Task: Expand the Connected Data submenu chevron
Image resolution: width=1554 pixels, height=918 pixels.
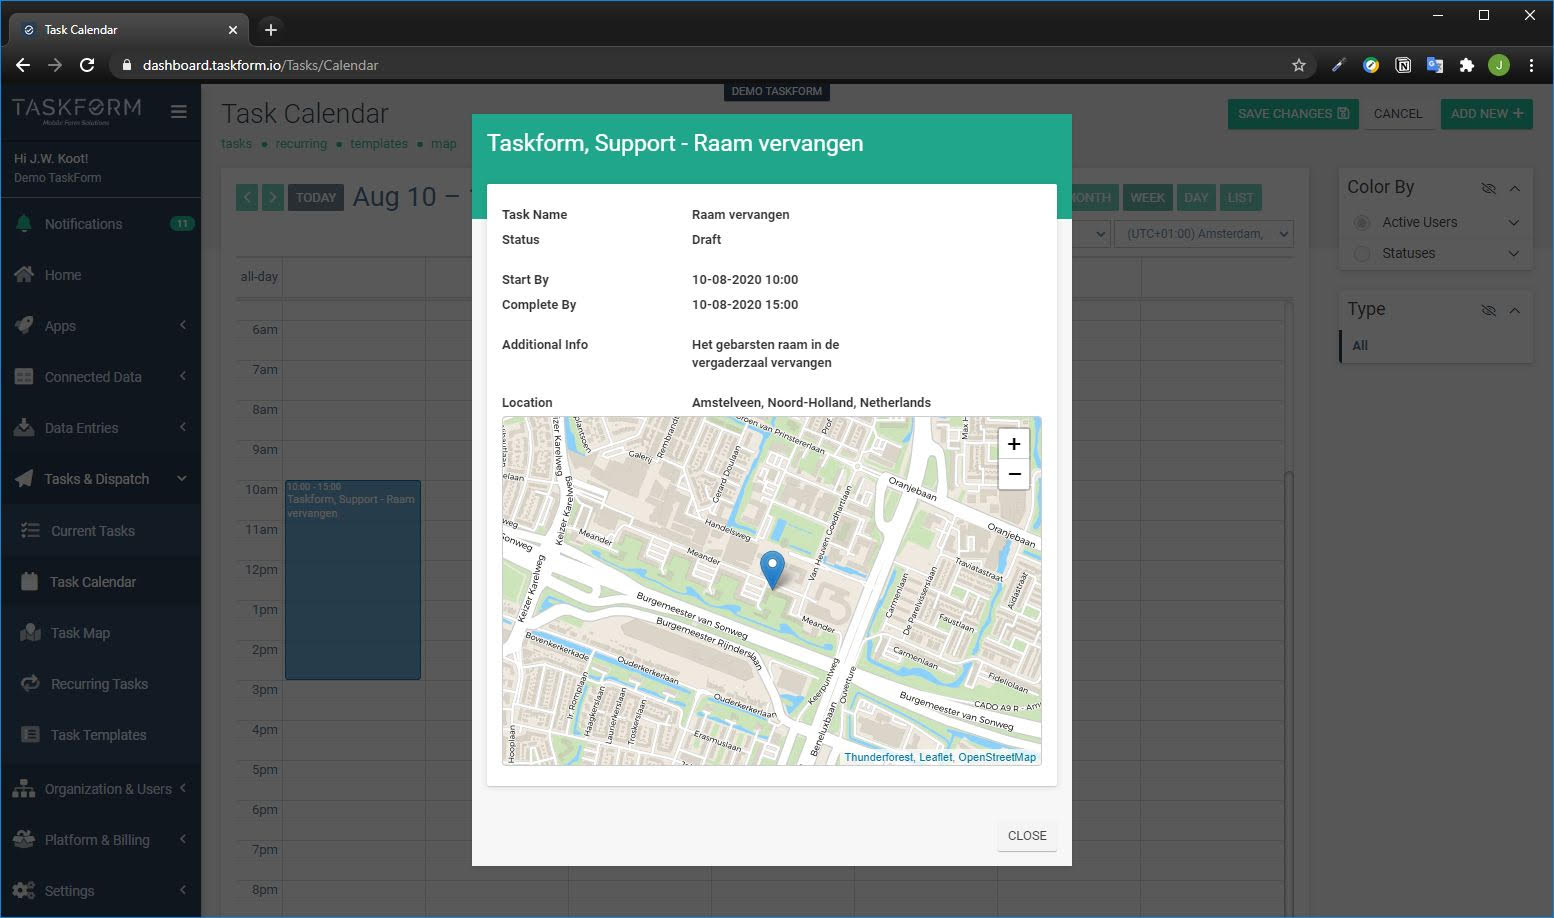Action: pos(183,376)
